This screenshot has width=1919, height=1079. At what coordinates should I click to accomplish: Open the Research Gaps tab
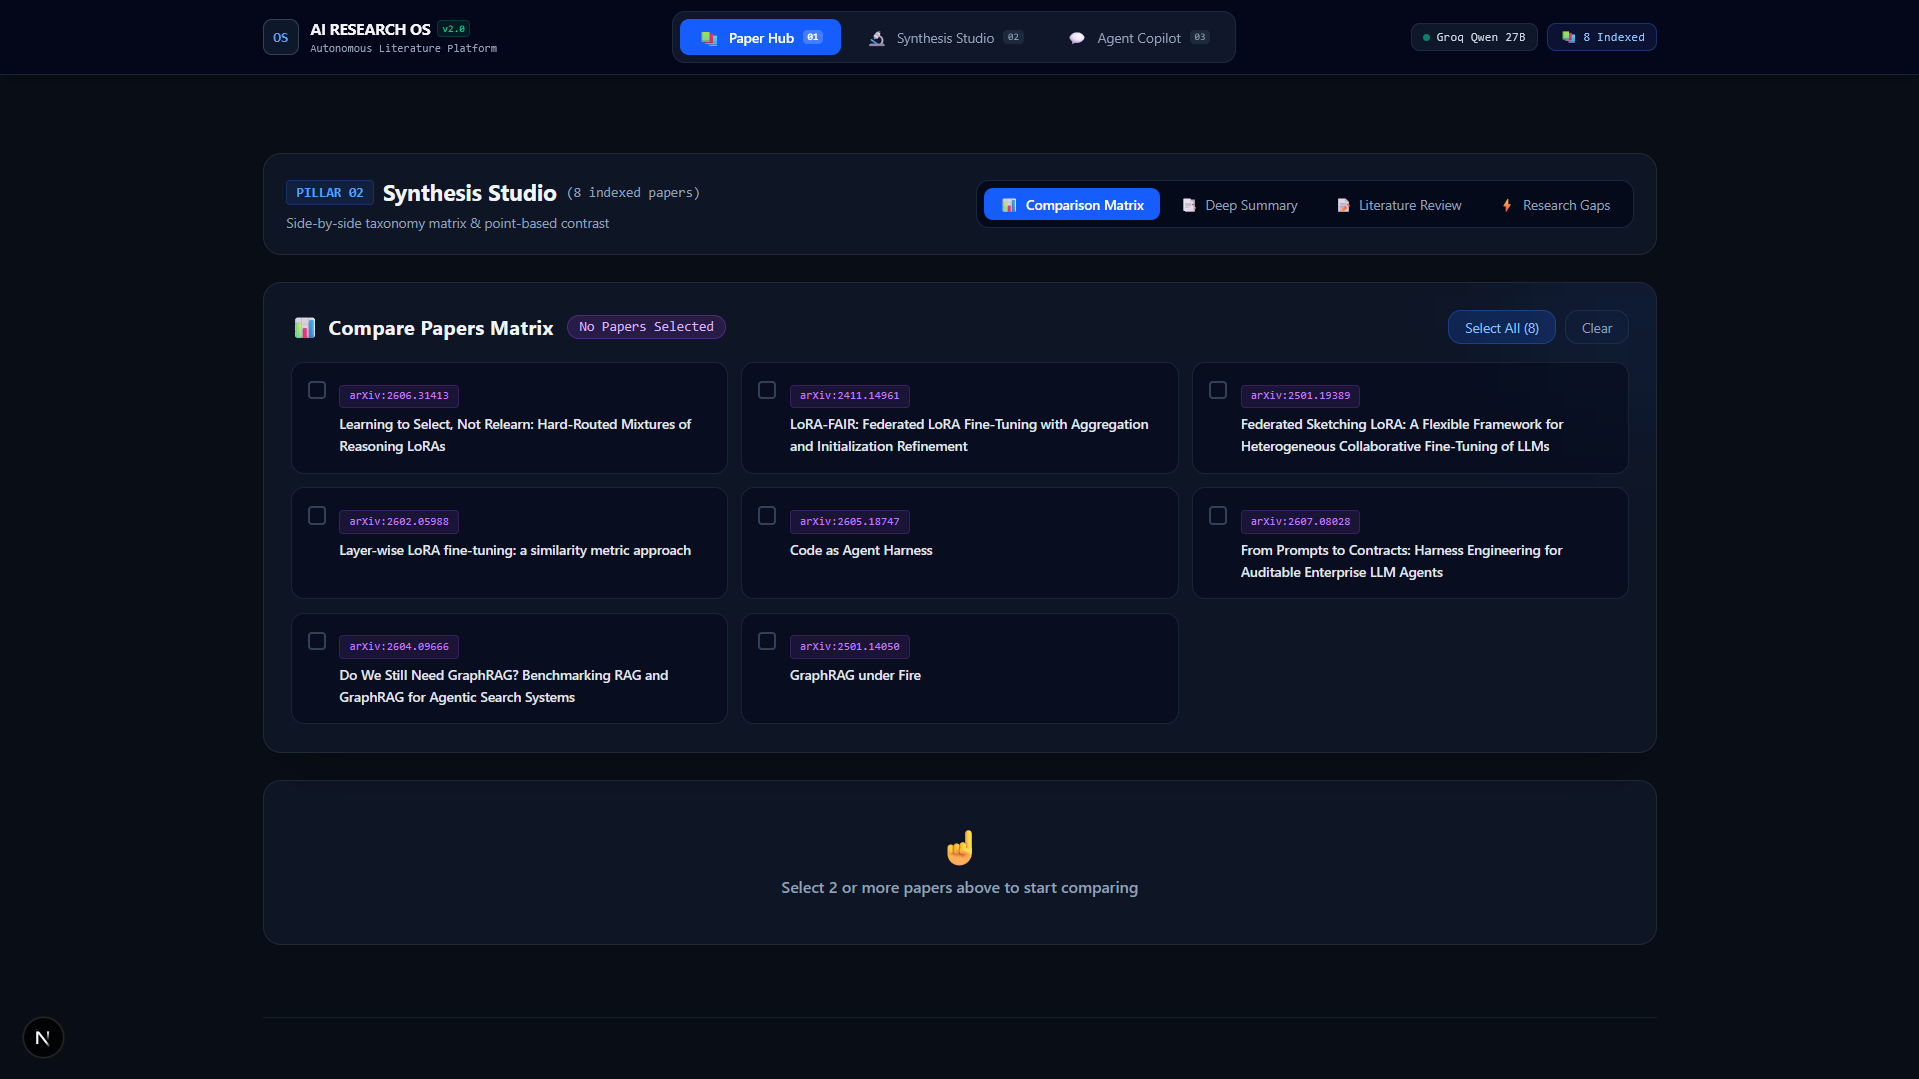point(1556,204)
